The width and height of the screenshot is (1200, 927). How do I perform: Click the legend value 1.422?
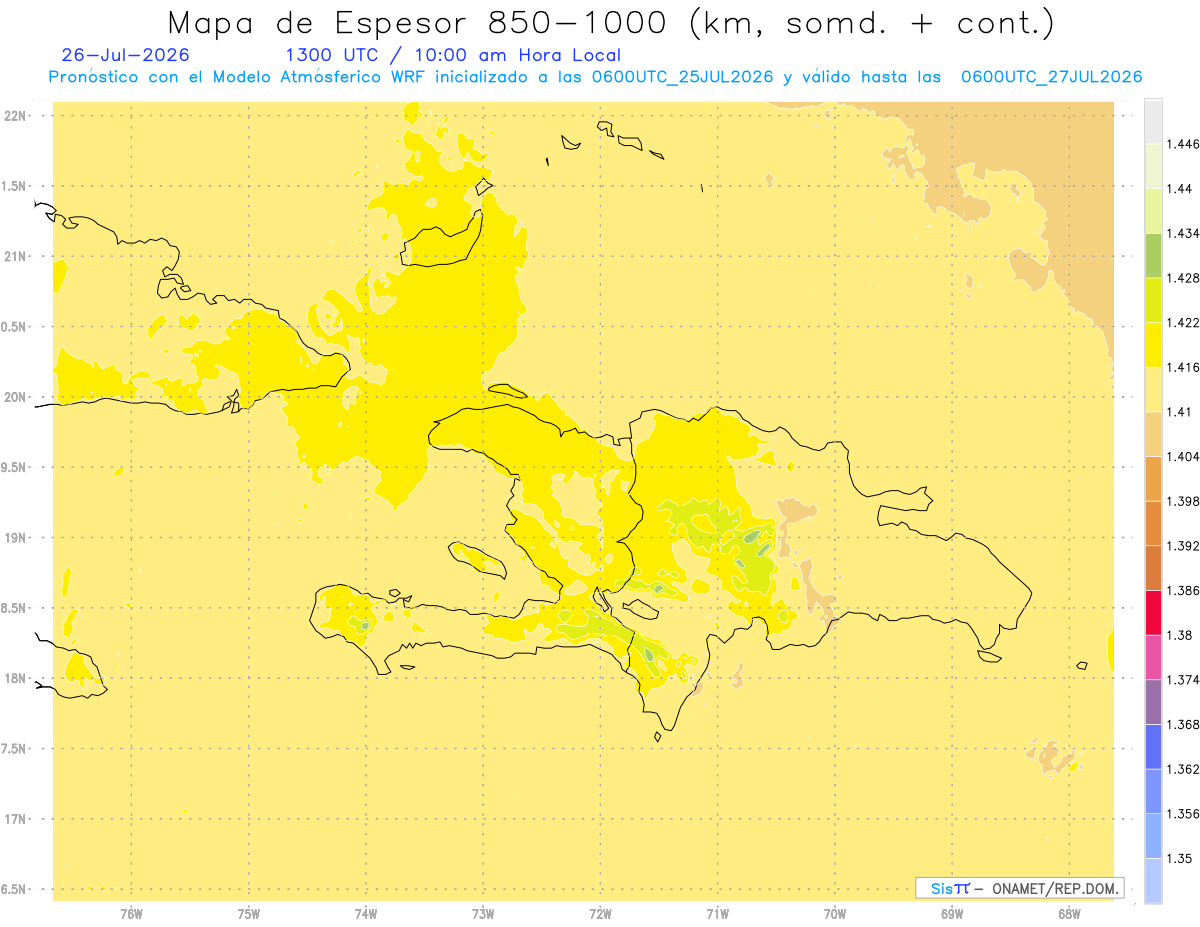tap(1183, 322)
